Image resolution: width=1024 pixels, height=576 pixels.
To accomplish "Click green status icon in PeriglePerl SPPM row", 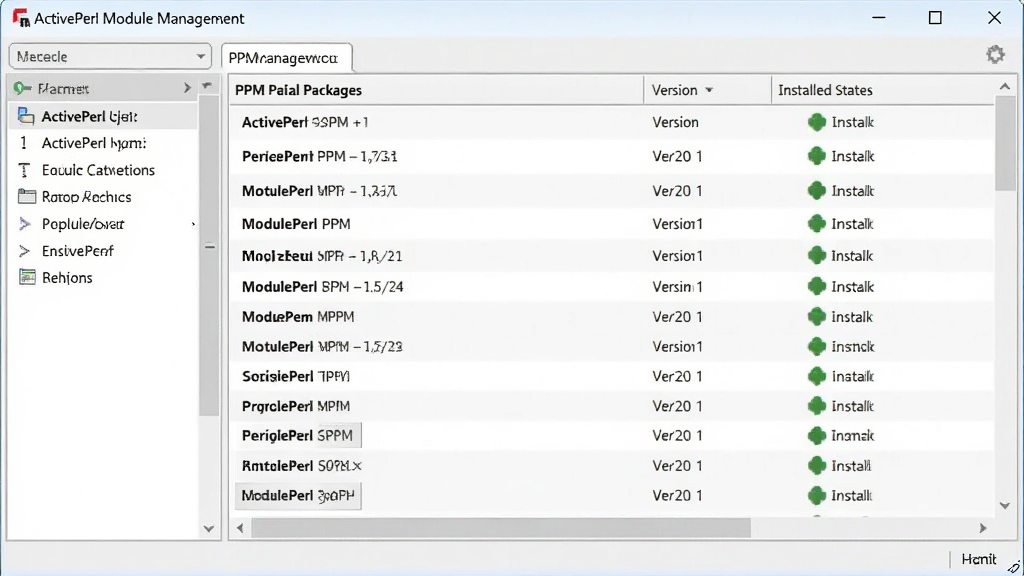I will click(x=816, y=436).
